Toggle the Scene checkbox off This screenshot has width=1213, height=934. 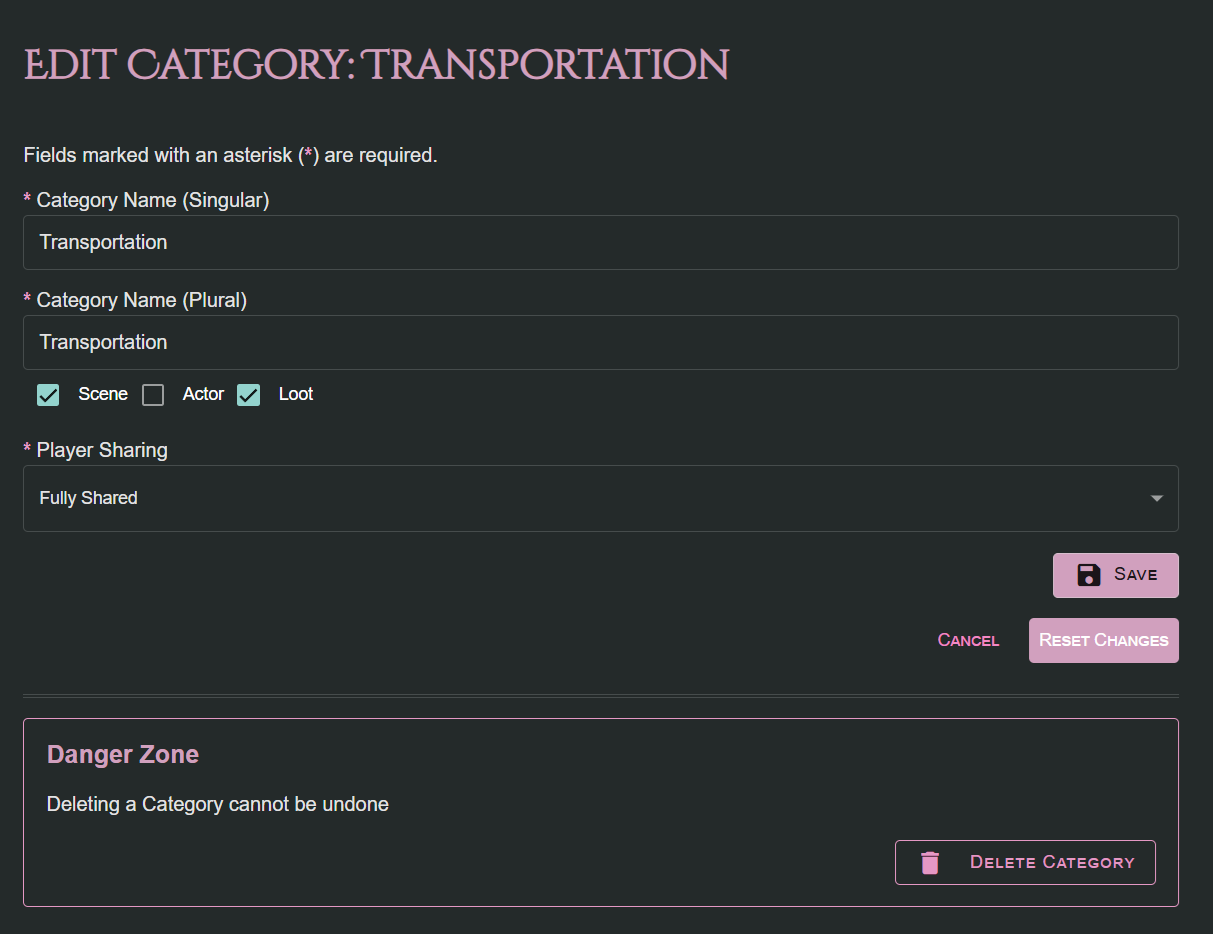tap(48, 395)
